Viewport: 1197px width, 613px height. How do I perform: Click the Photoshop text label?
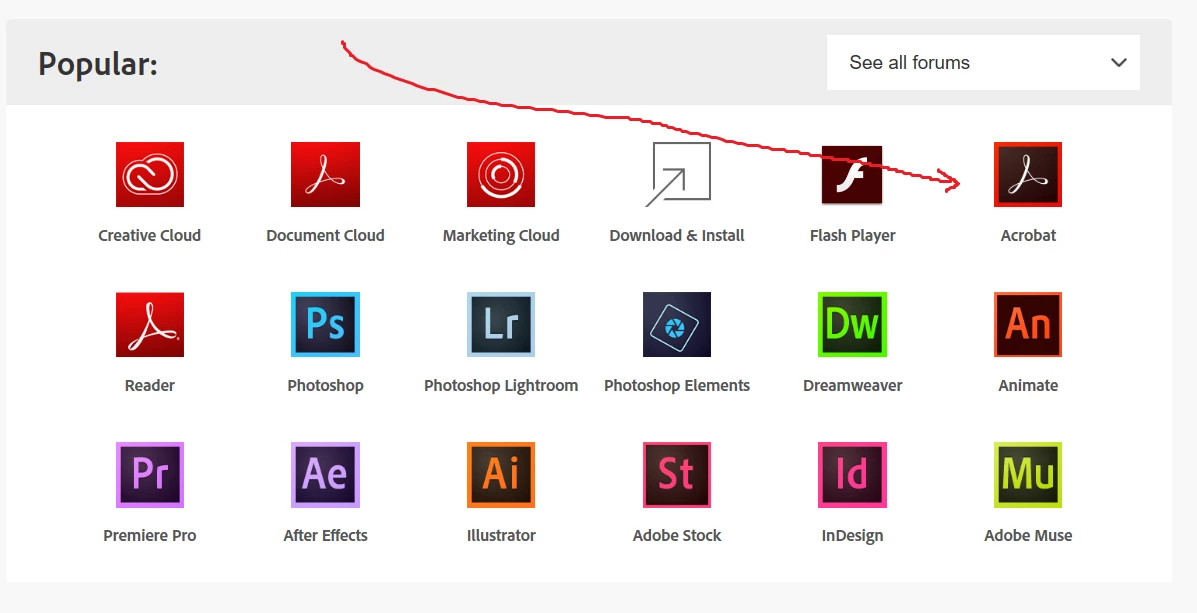coord(325,386)
